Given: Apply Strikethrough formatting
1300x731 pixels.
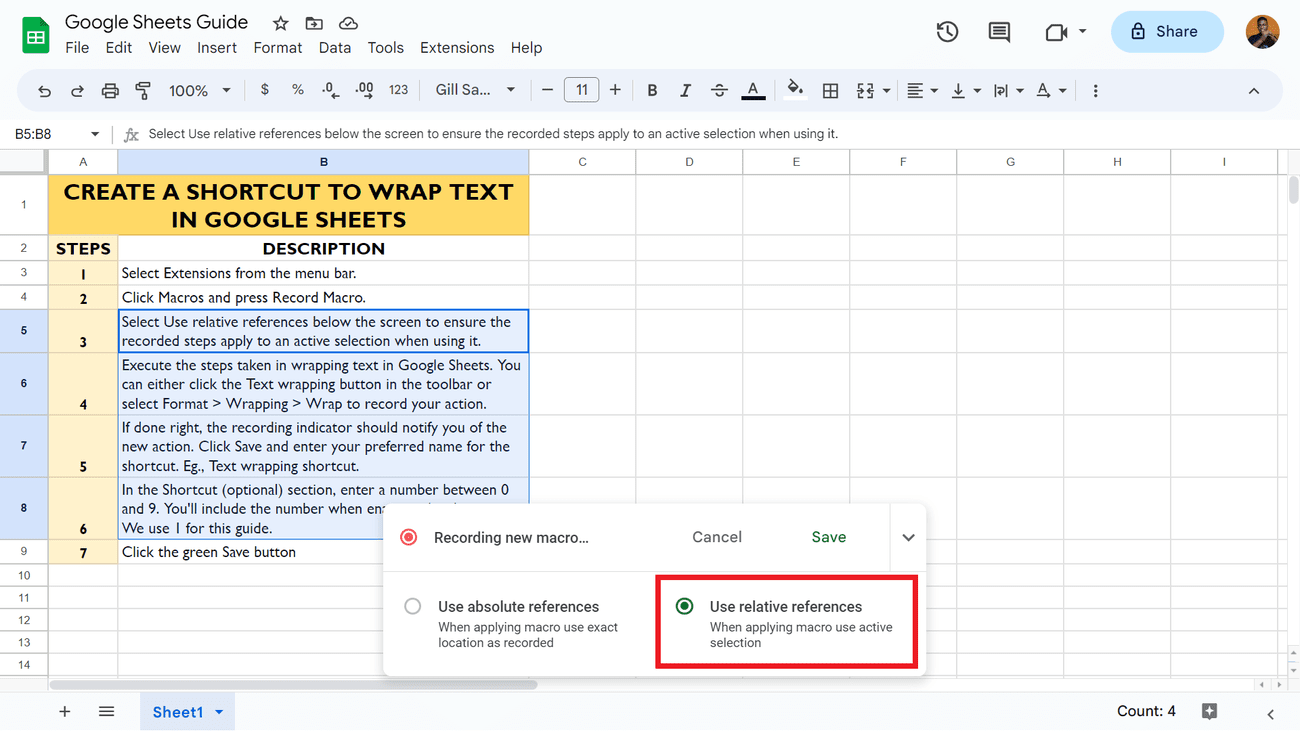Looking at the screenshot, I should [x=719, y=91].
